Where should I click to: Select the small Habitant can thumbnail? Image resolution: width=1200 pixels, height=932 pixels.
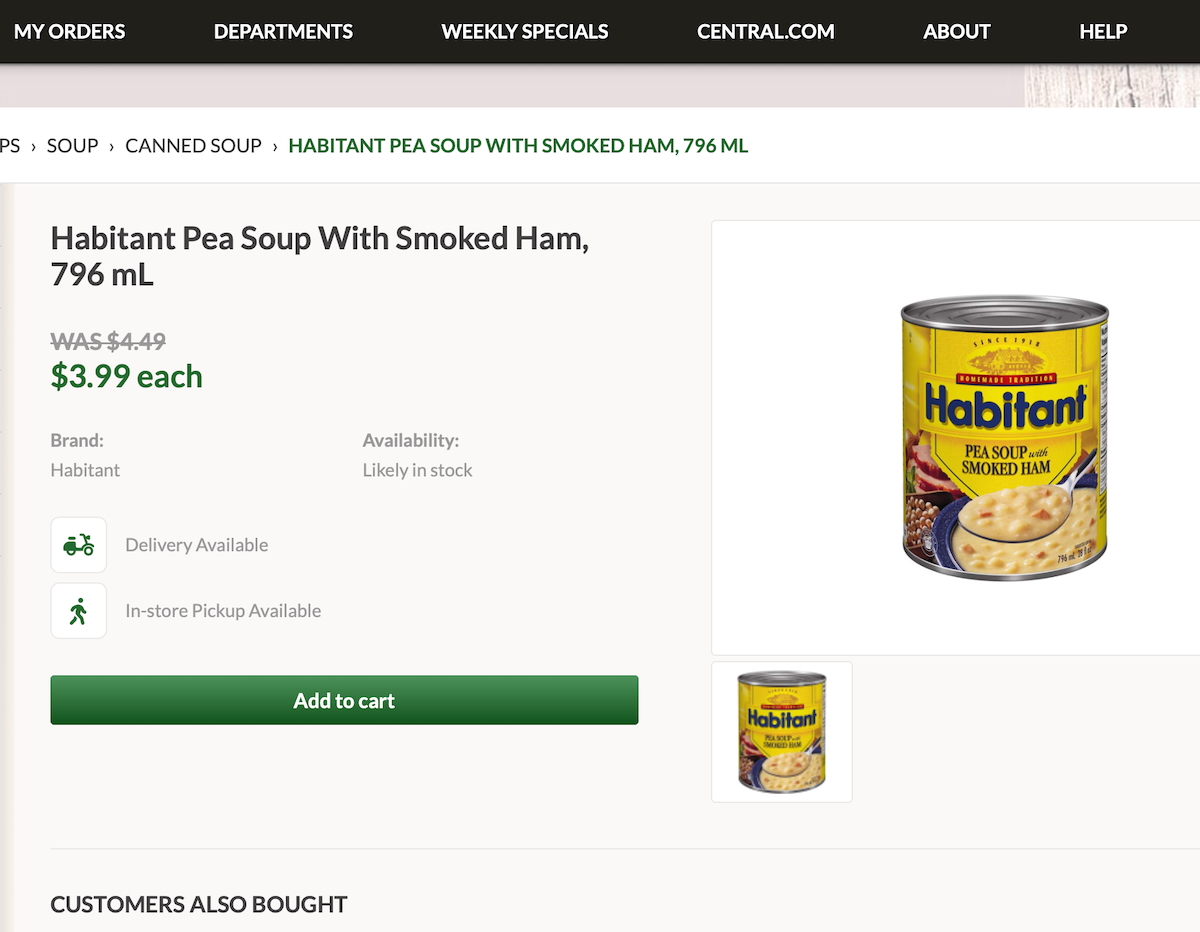pyautogui.click(x=782, y=731)
